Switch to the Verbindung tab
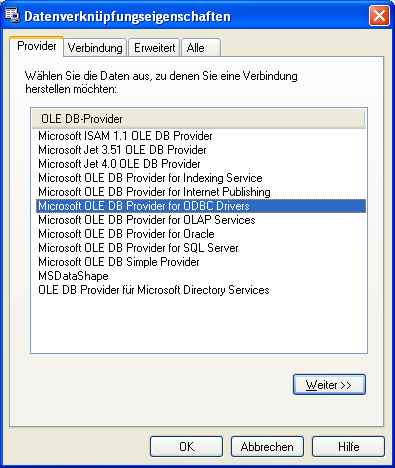 (95, 48)
